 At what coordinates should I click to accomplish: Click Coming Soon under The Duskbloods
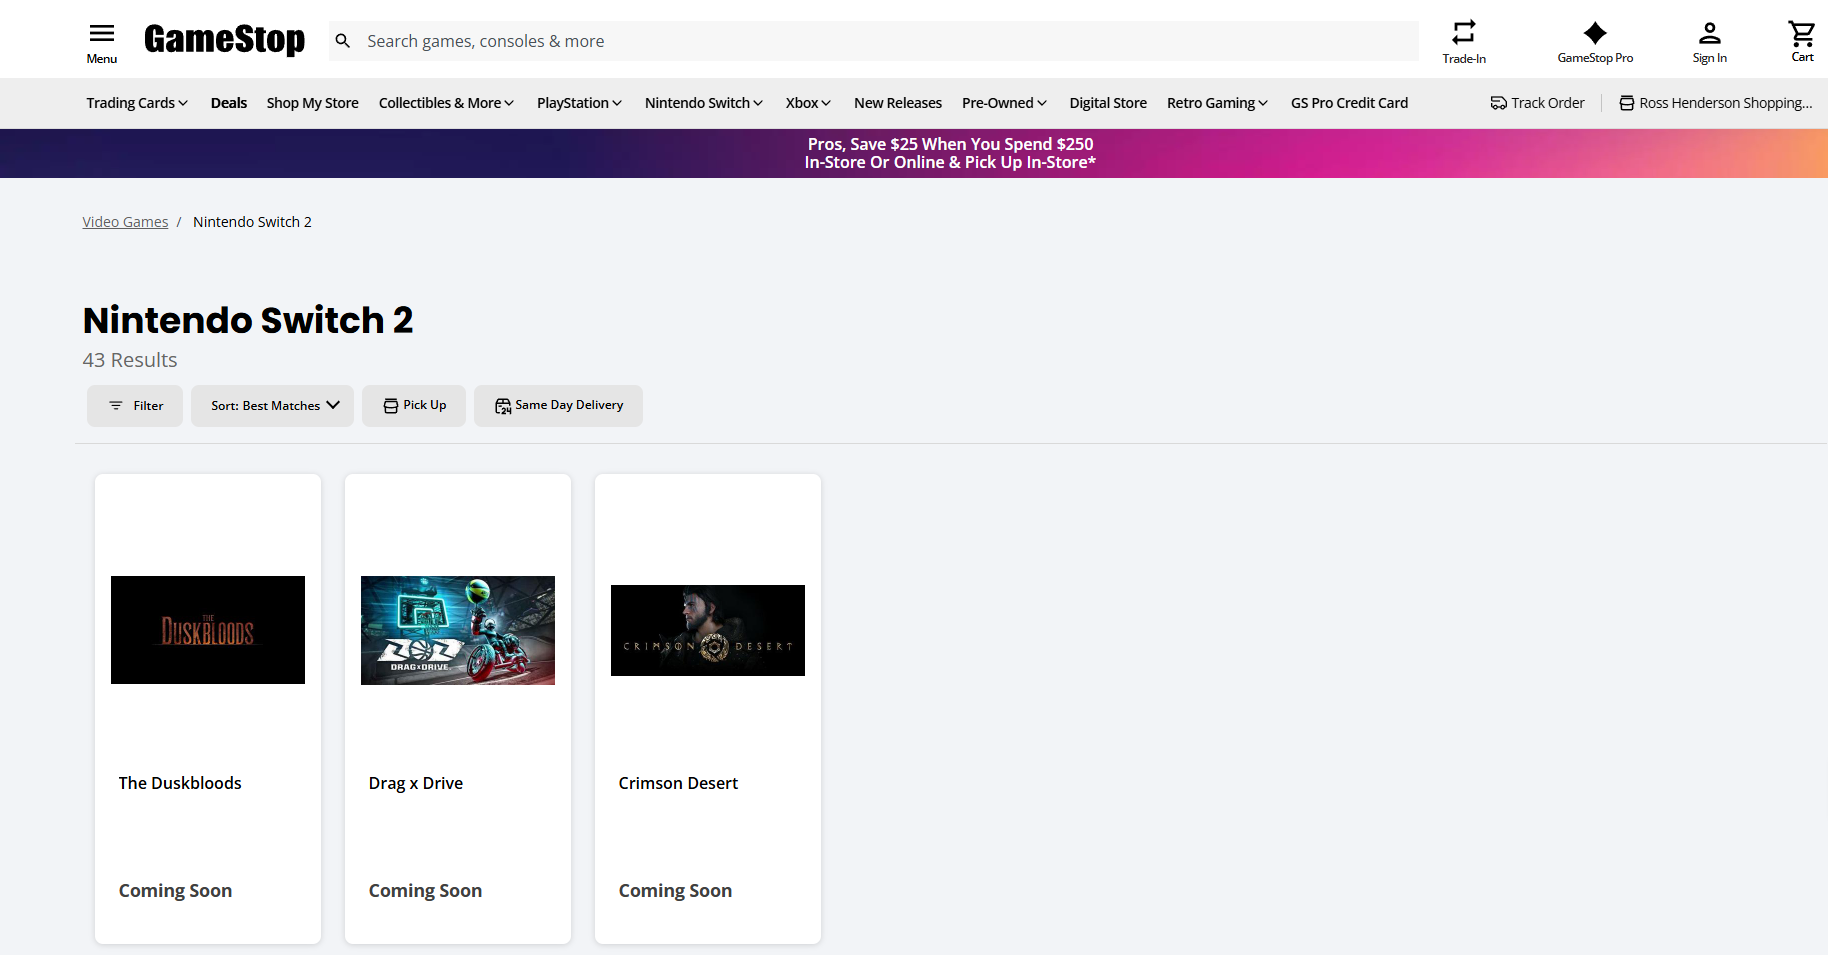tap(175, 891)
